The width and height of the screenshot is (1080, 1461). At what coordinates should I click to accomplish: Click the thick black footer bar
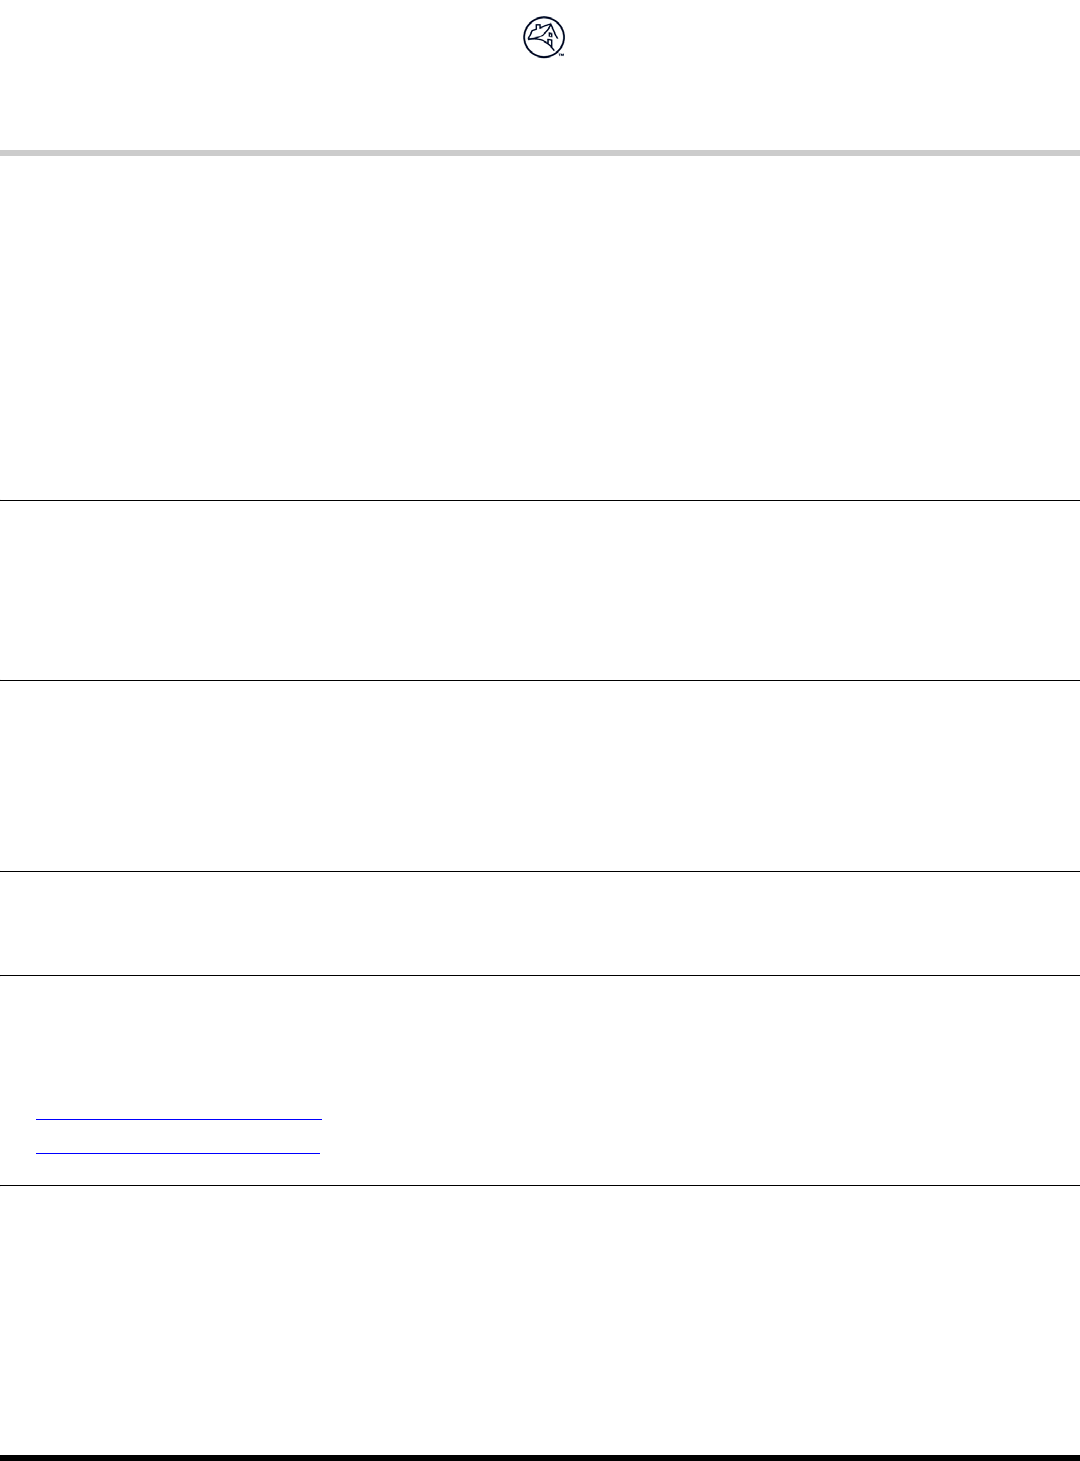540,1457
